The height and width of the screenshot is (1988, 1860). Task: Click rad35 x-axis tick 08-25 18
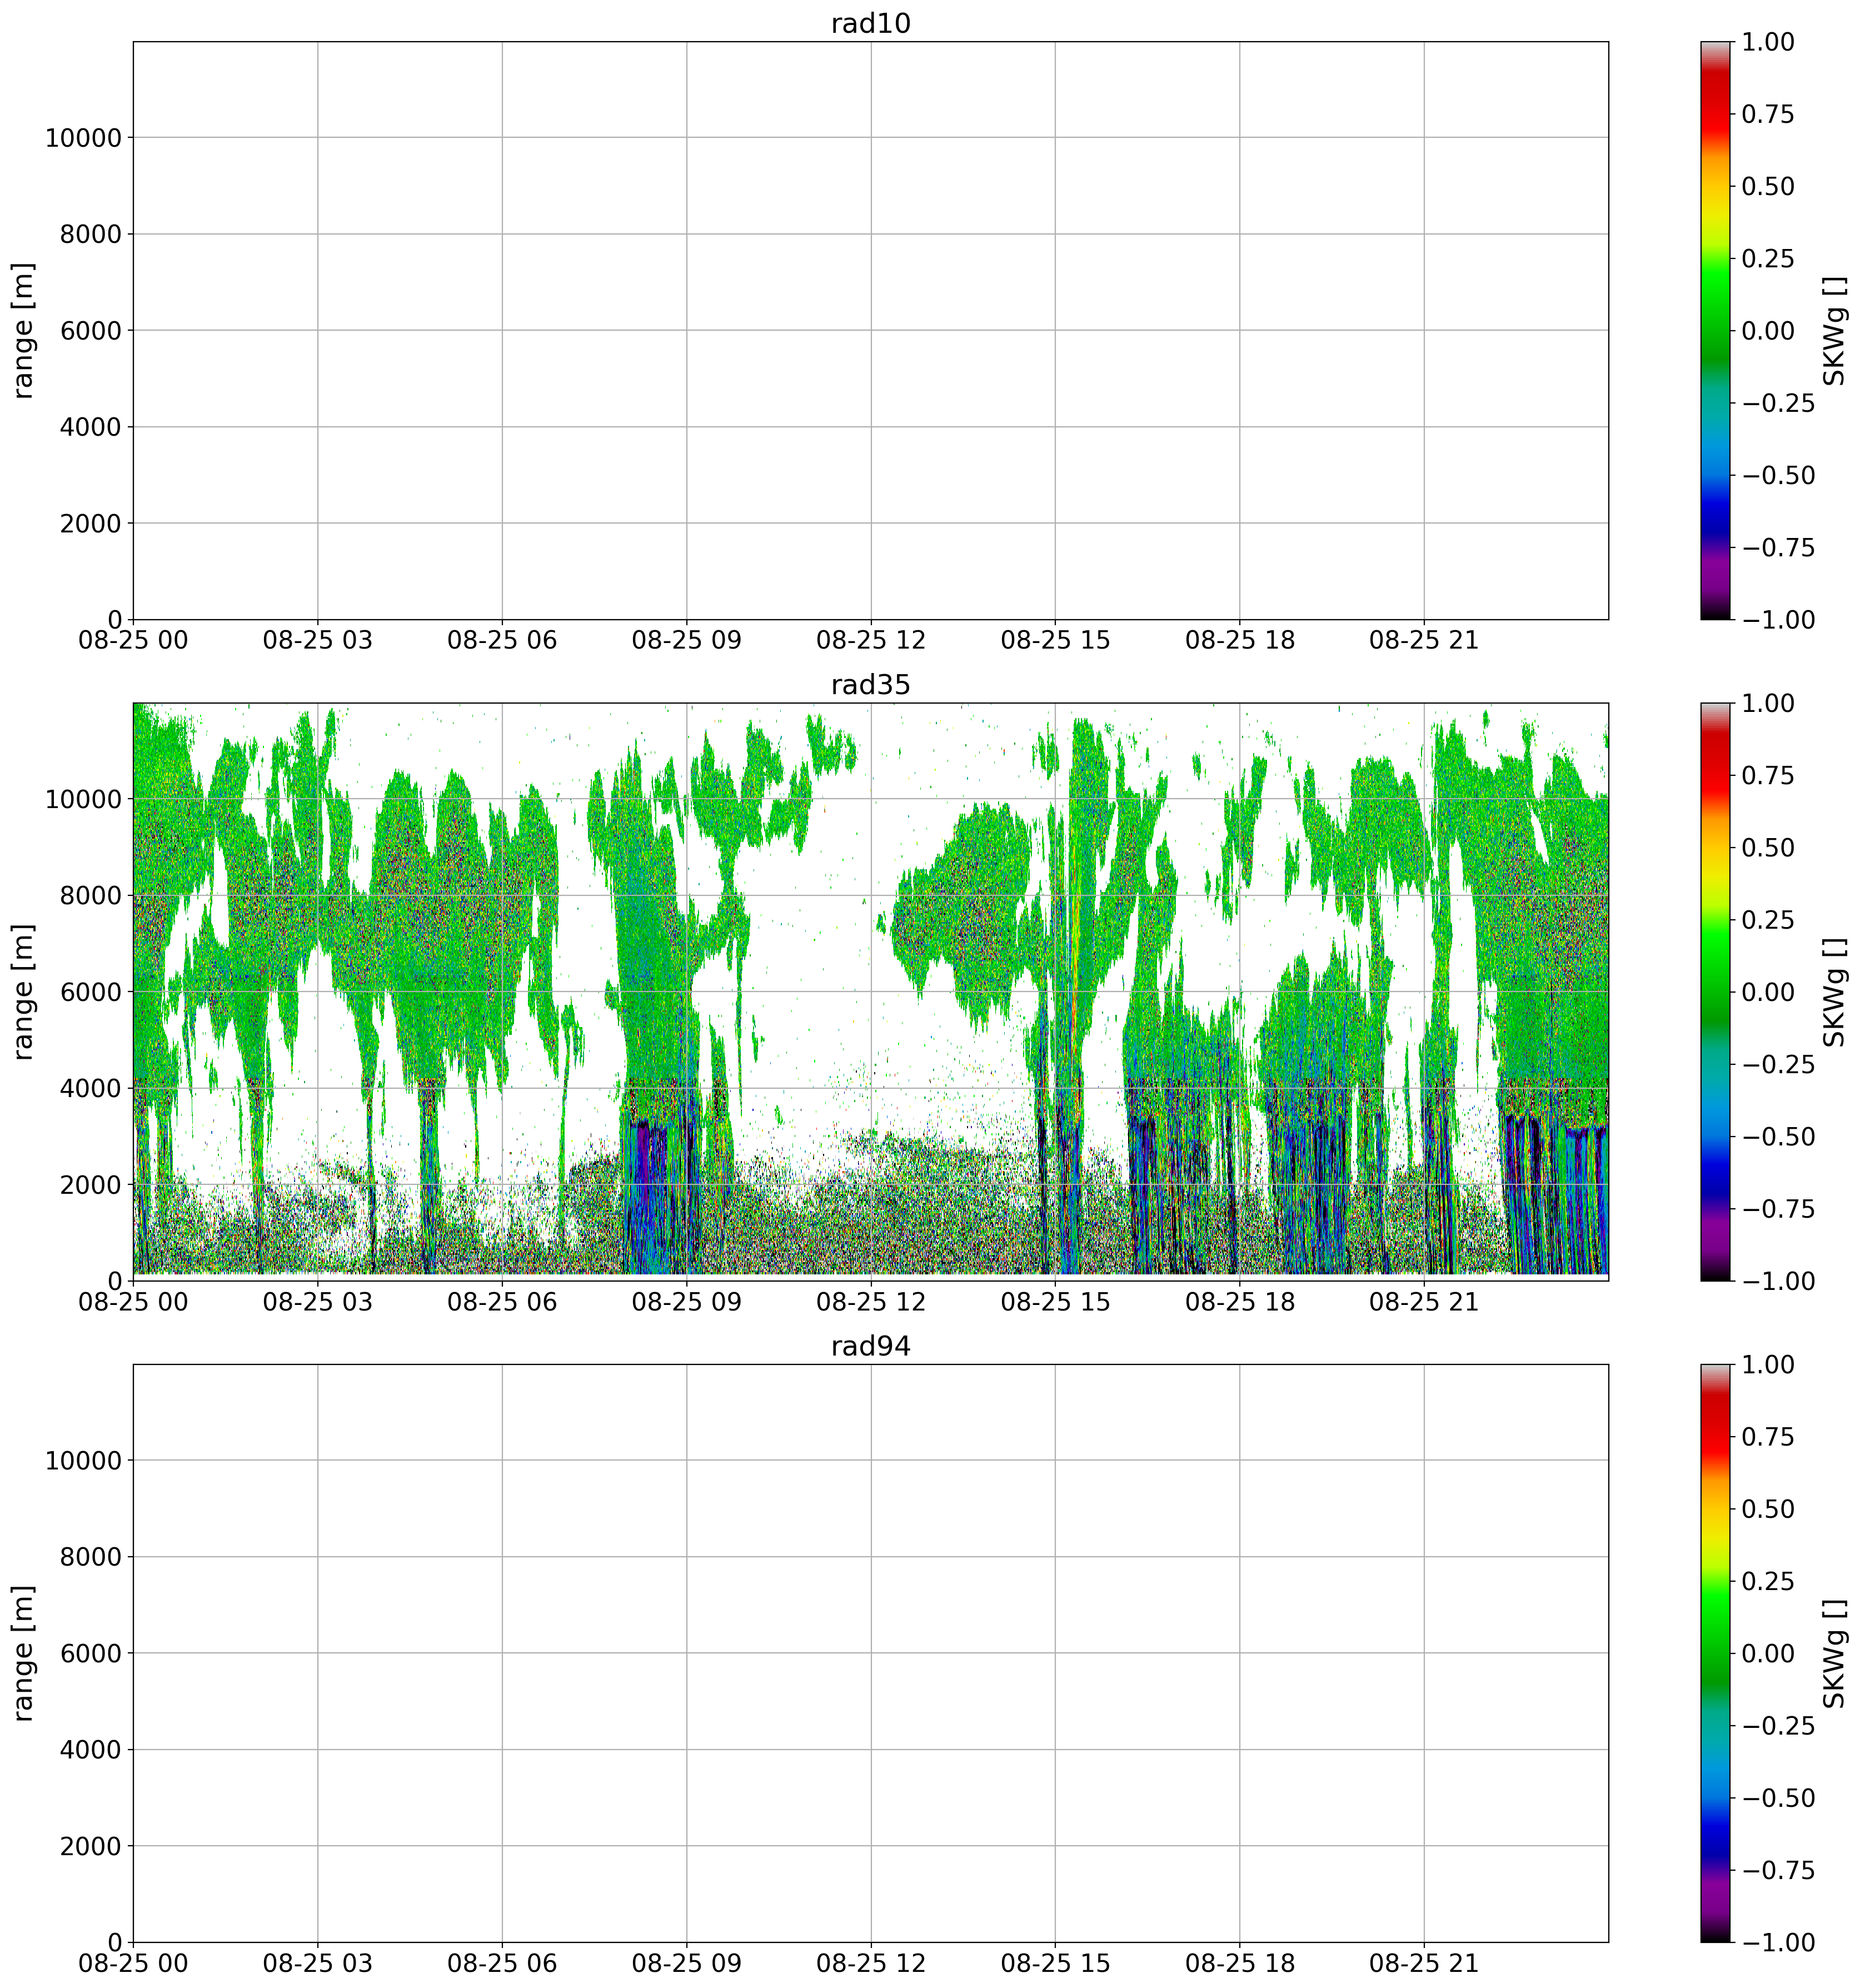pos(1239,1302)
